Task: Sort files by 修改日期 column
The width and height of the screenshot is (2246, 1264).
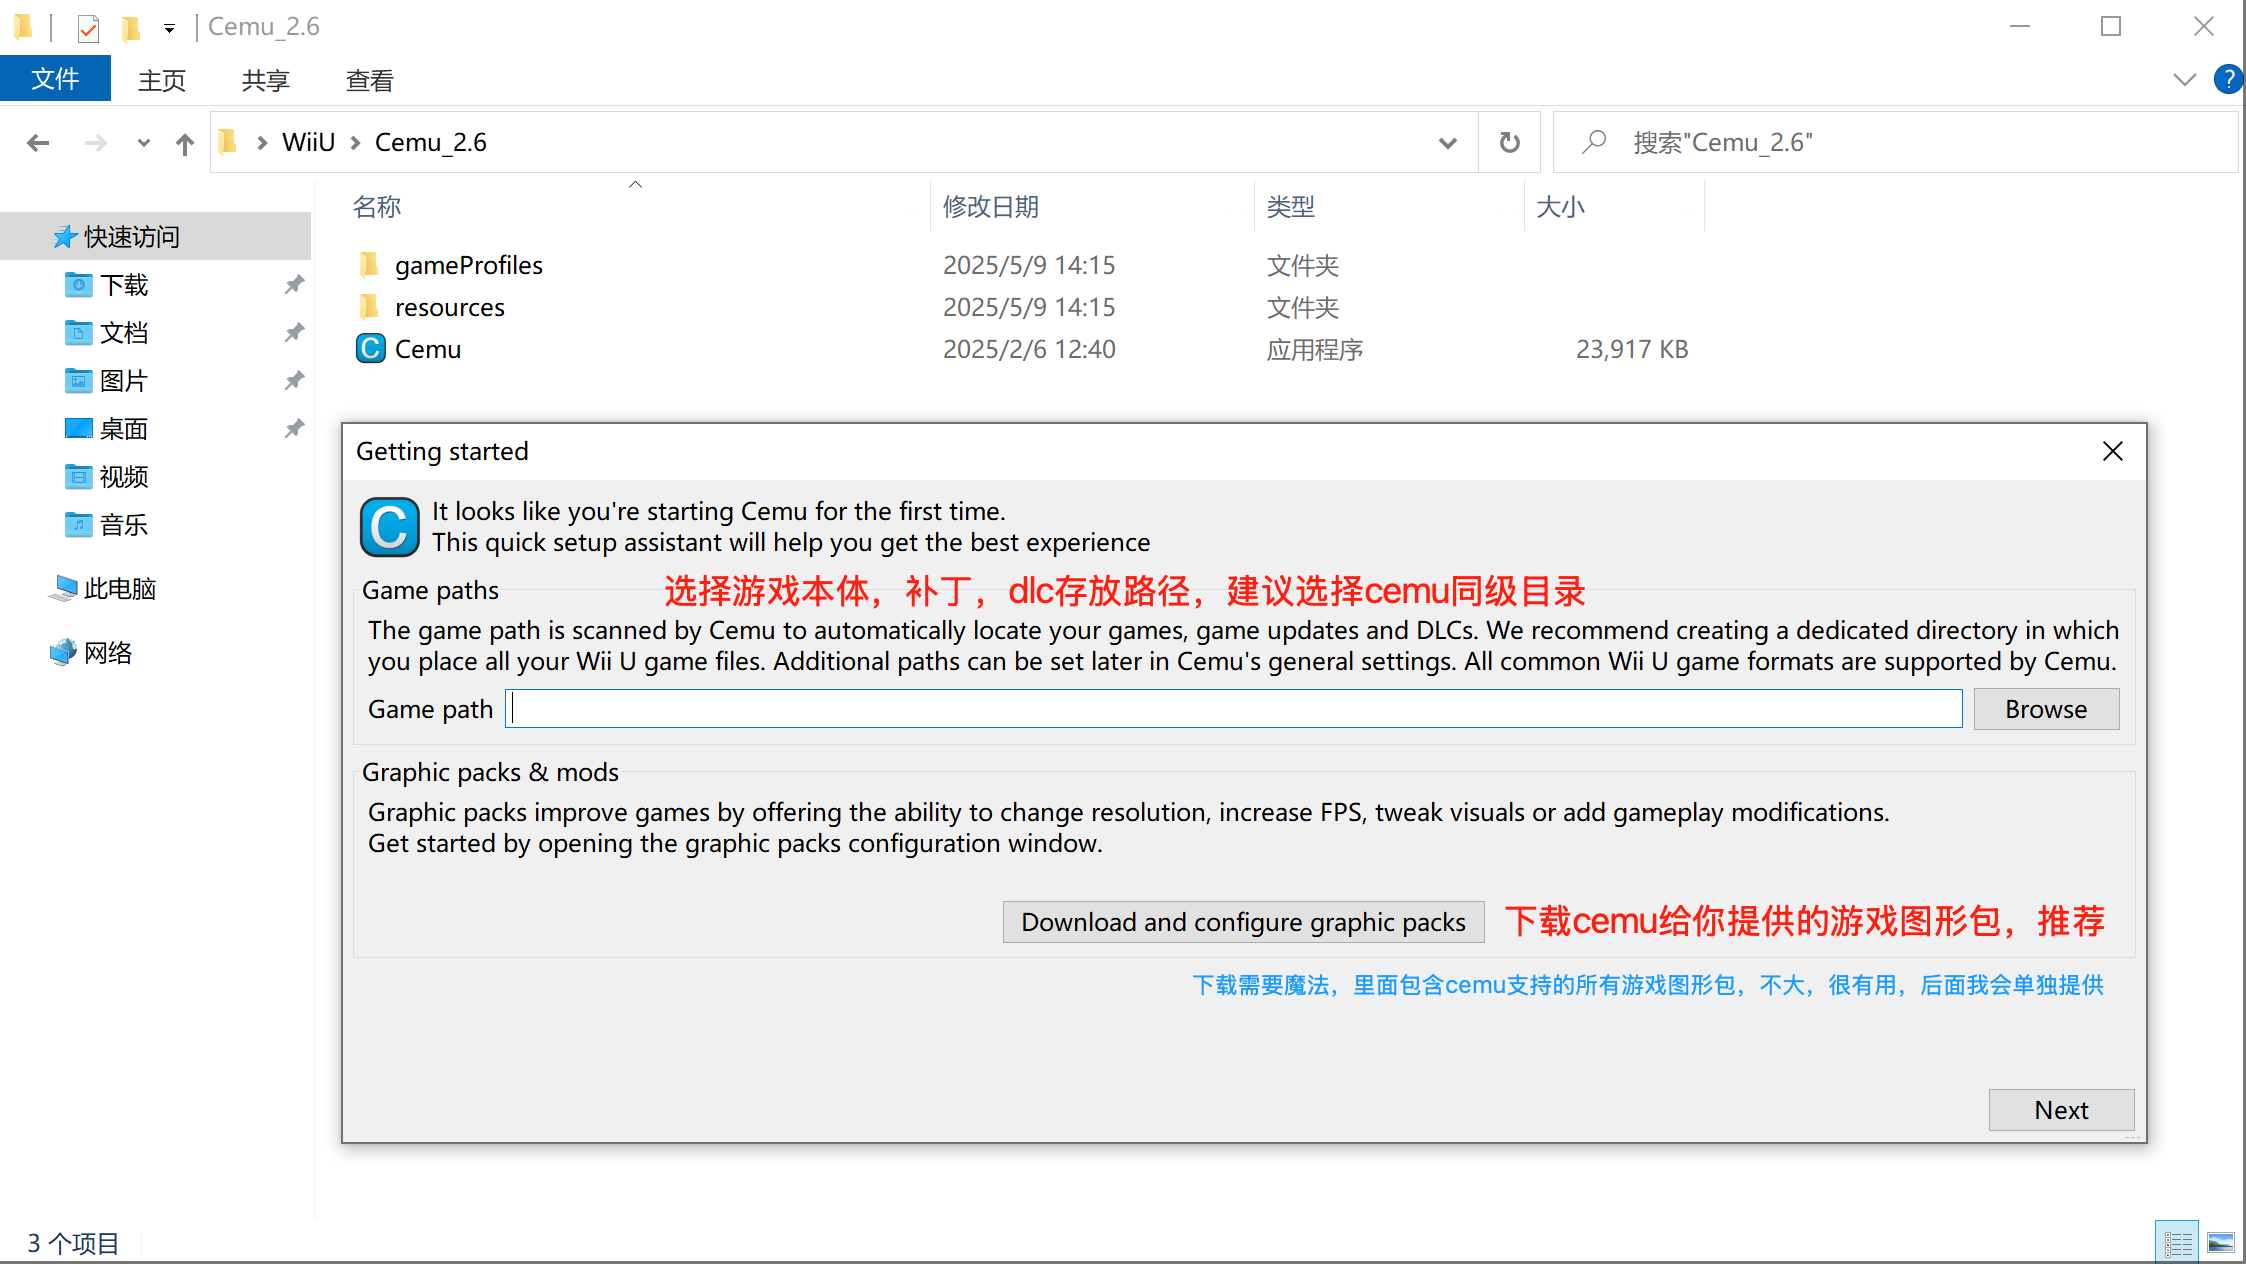Action: click(x=991, y=207)
